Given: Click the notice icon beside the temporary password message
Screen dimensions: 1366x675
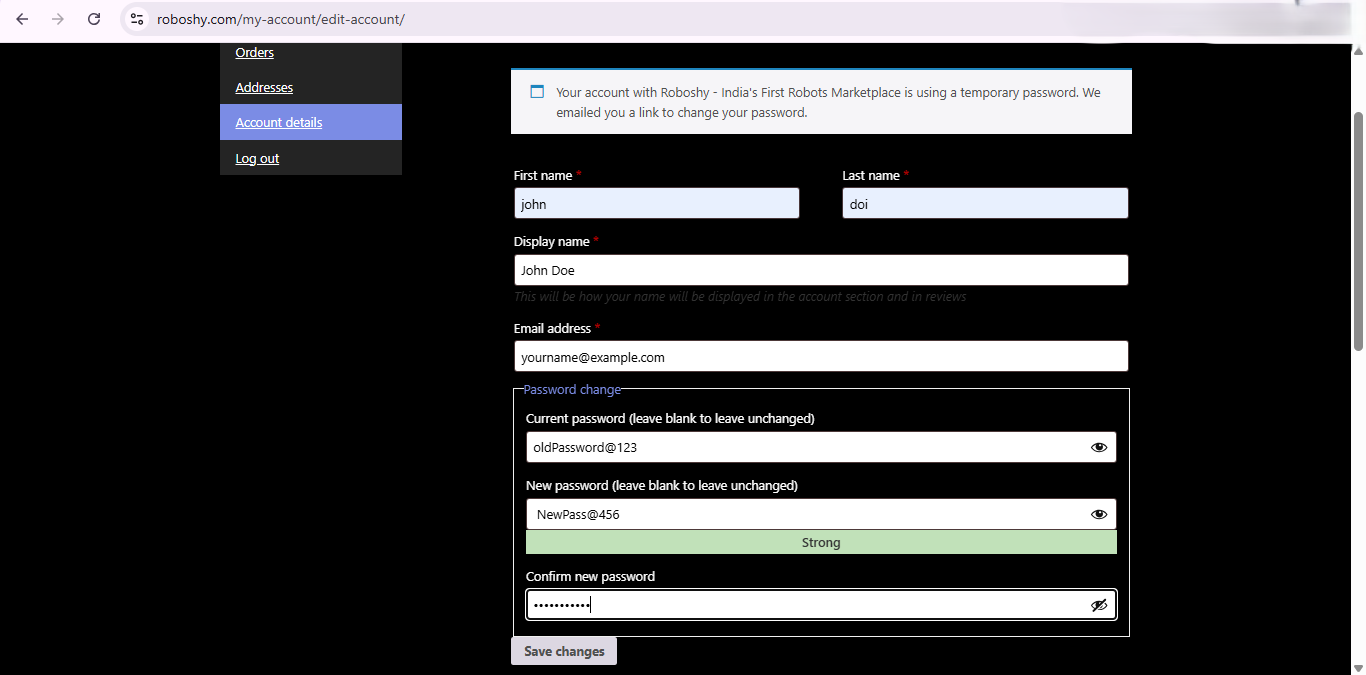Looking at the screenshot, I should coord(537,90).
